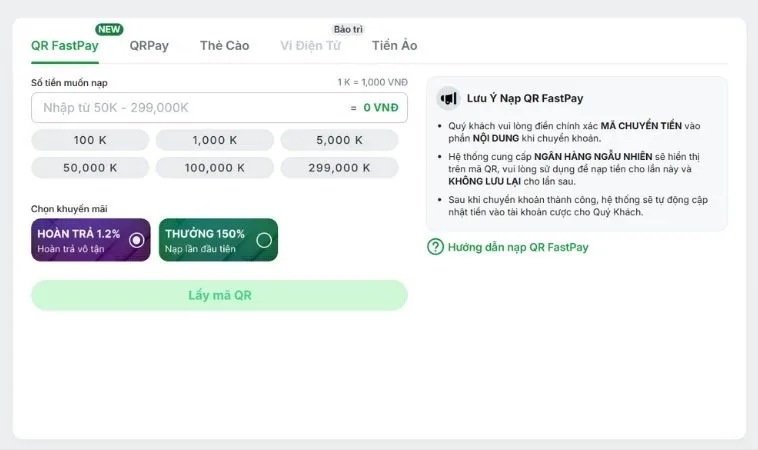Pick the 1,000 K quick amount
The width and height of the screenshot is (758, 450).
pos(215,140)
